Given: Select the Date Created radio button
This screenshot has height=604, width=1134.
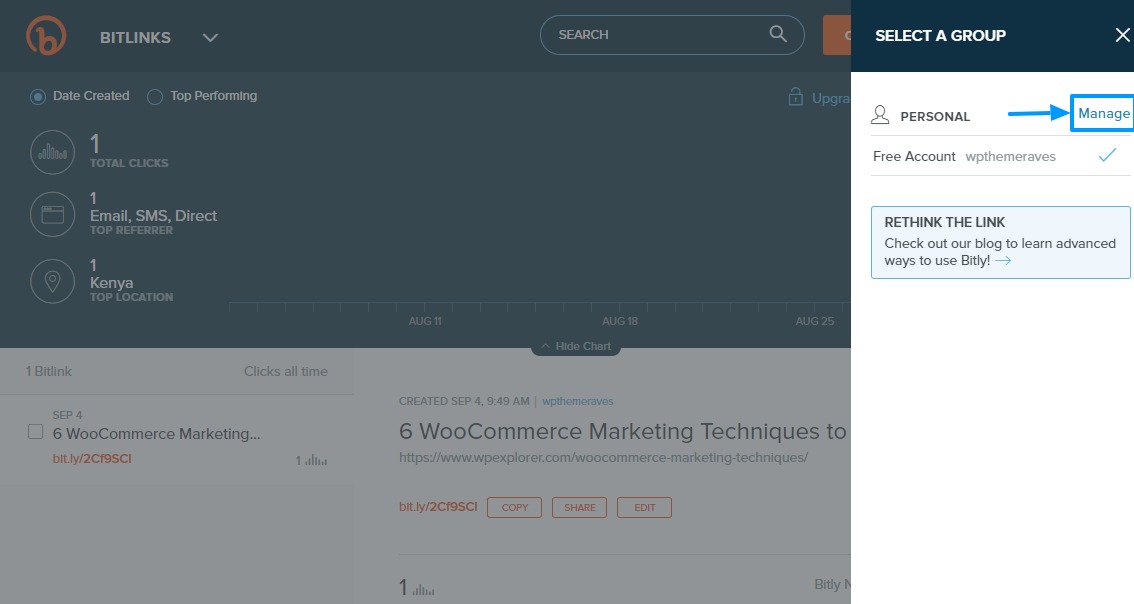Looking at the screenshot, I should [38, 97].
